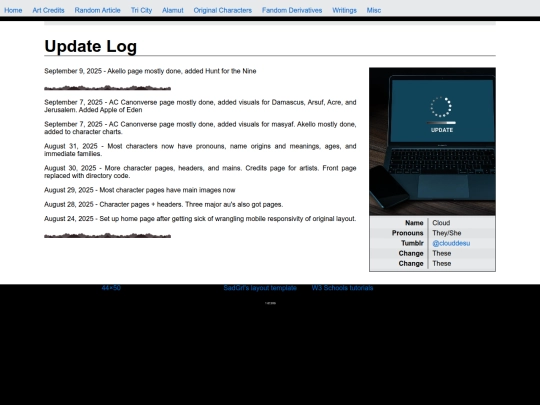This screenshot has height=405, width=540.
Task: Click the August 24, 2025 entry
Action: (x=200, y=219)
